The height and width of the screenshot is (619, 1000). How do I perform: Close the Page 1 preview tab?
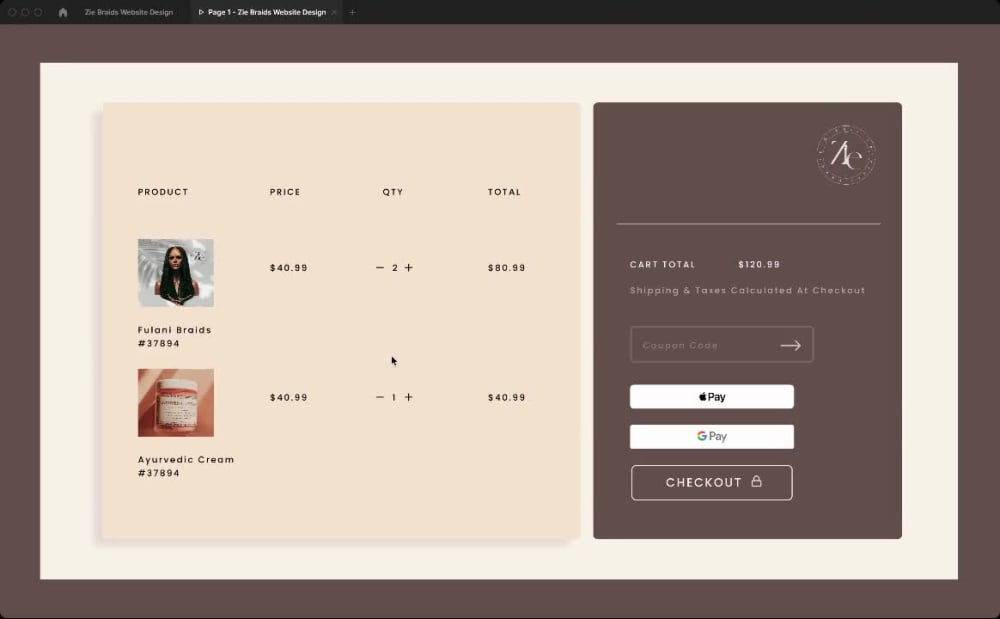[x=335, y=13]
